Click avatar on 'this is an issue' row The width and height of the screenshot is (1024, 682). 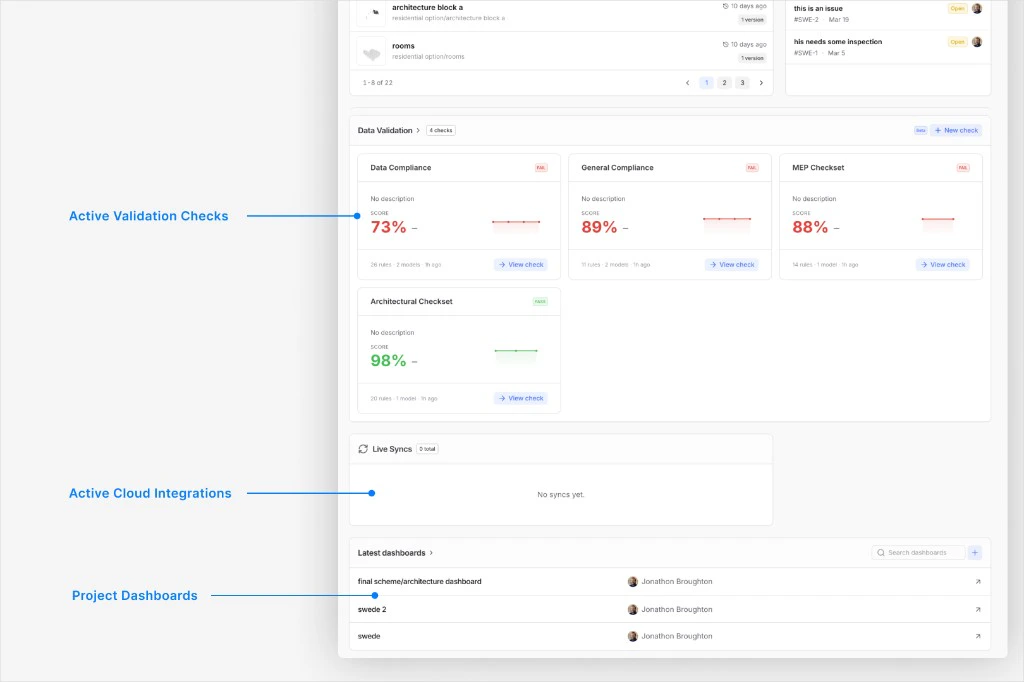coord(977,8)
